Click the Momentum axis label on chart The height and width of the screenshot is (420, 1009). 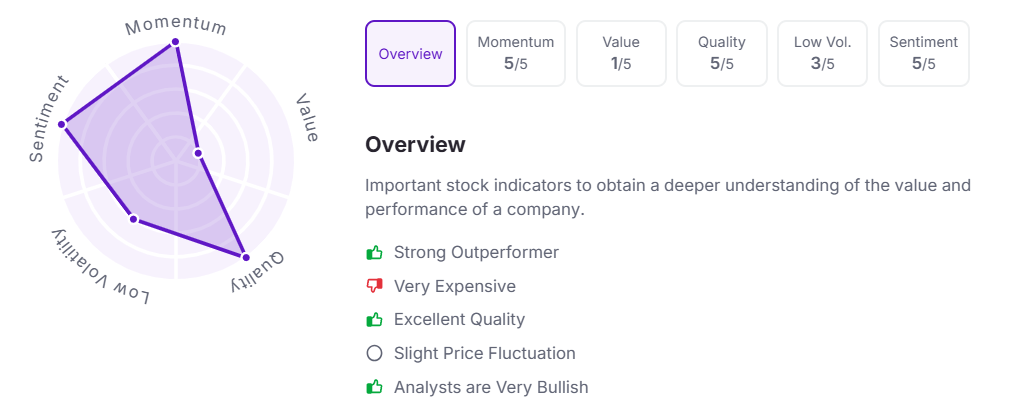(x=176, y=24)
